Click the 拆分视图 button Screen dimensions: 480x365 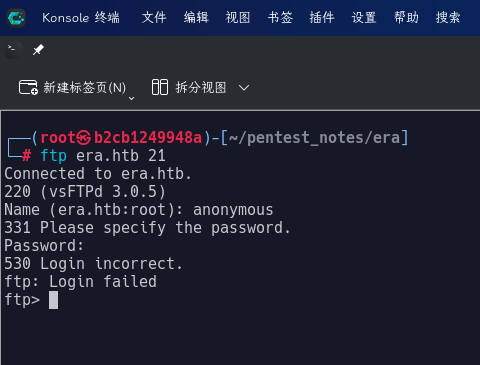pyautogui.click(x=189, y=87)
